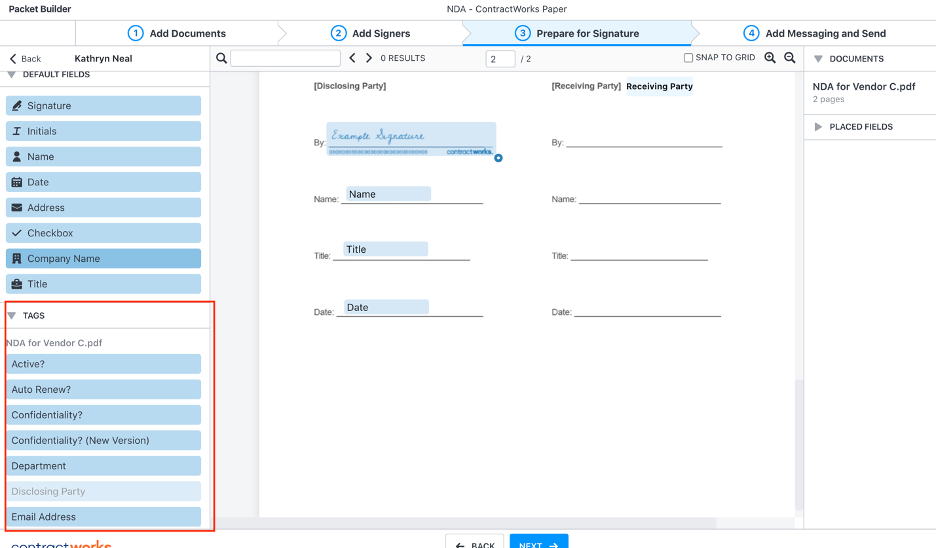Click the bottom Back button
936x548 pixels.
475,541
